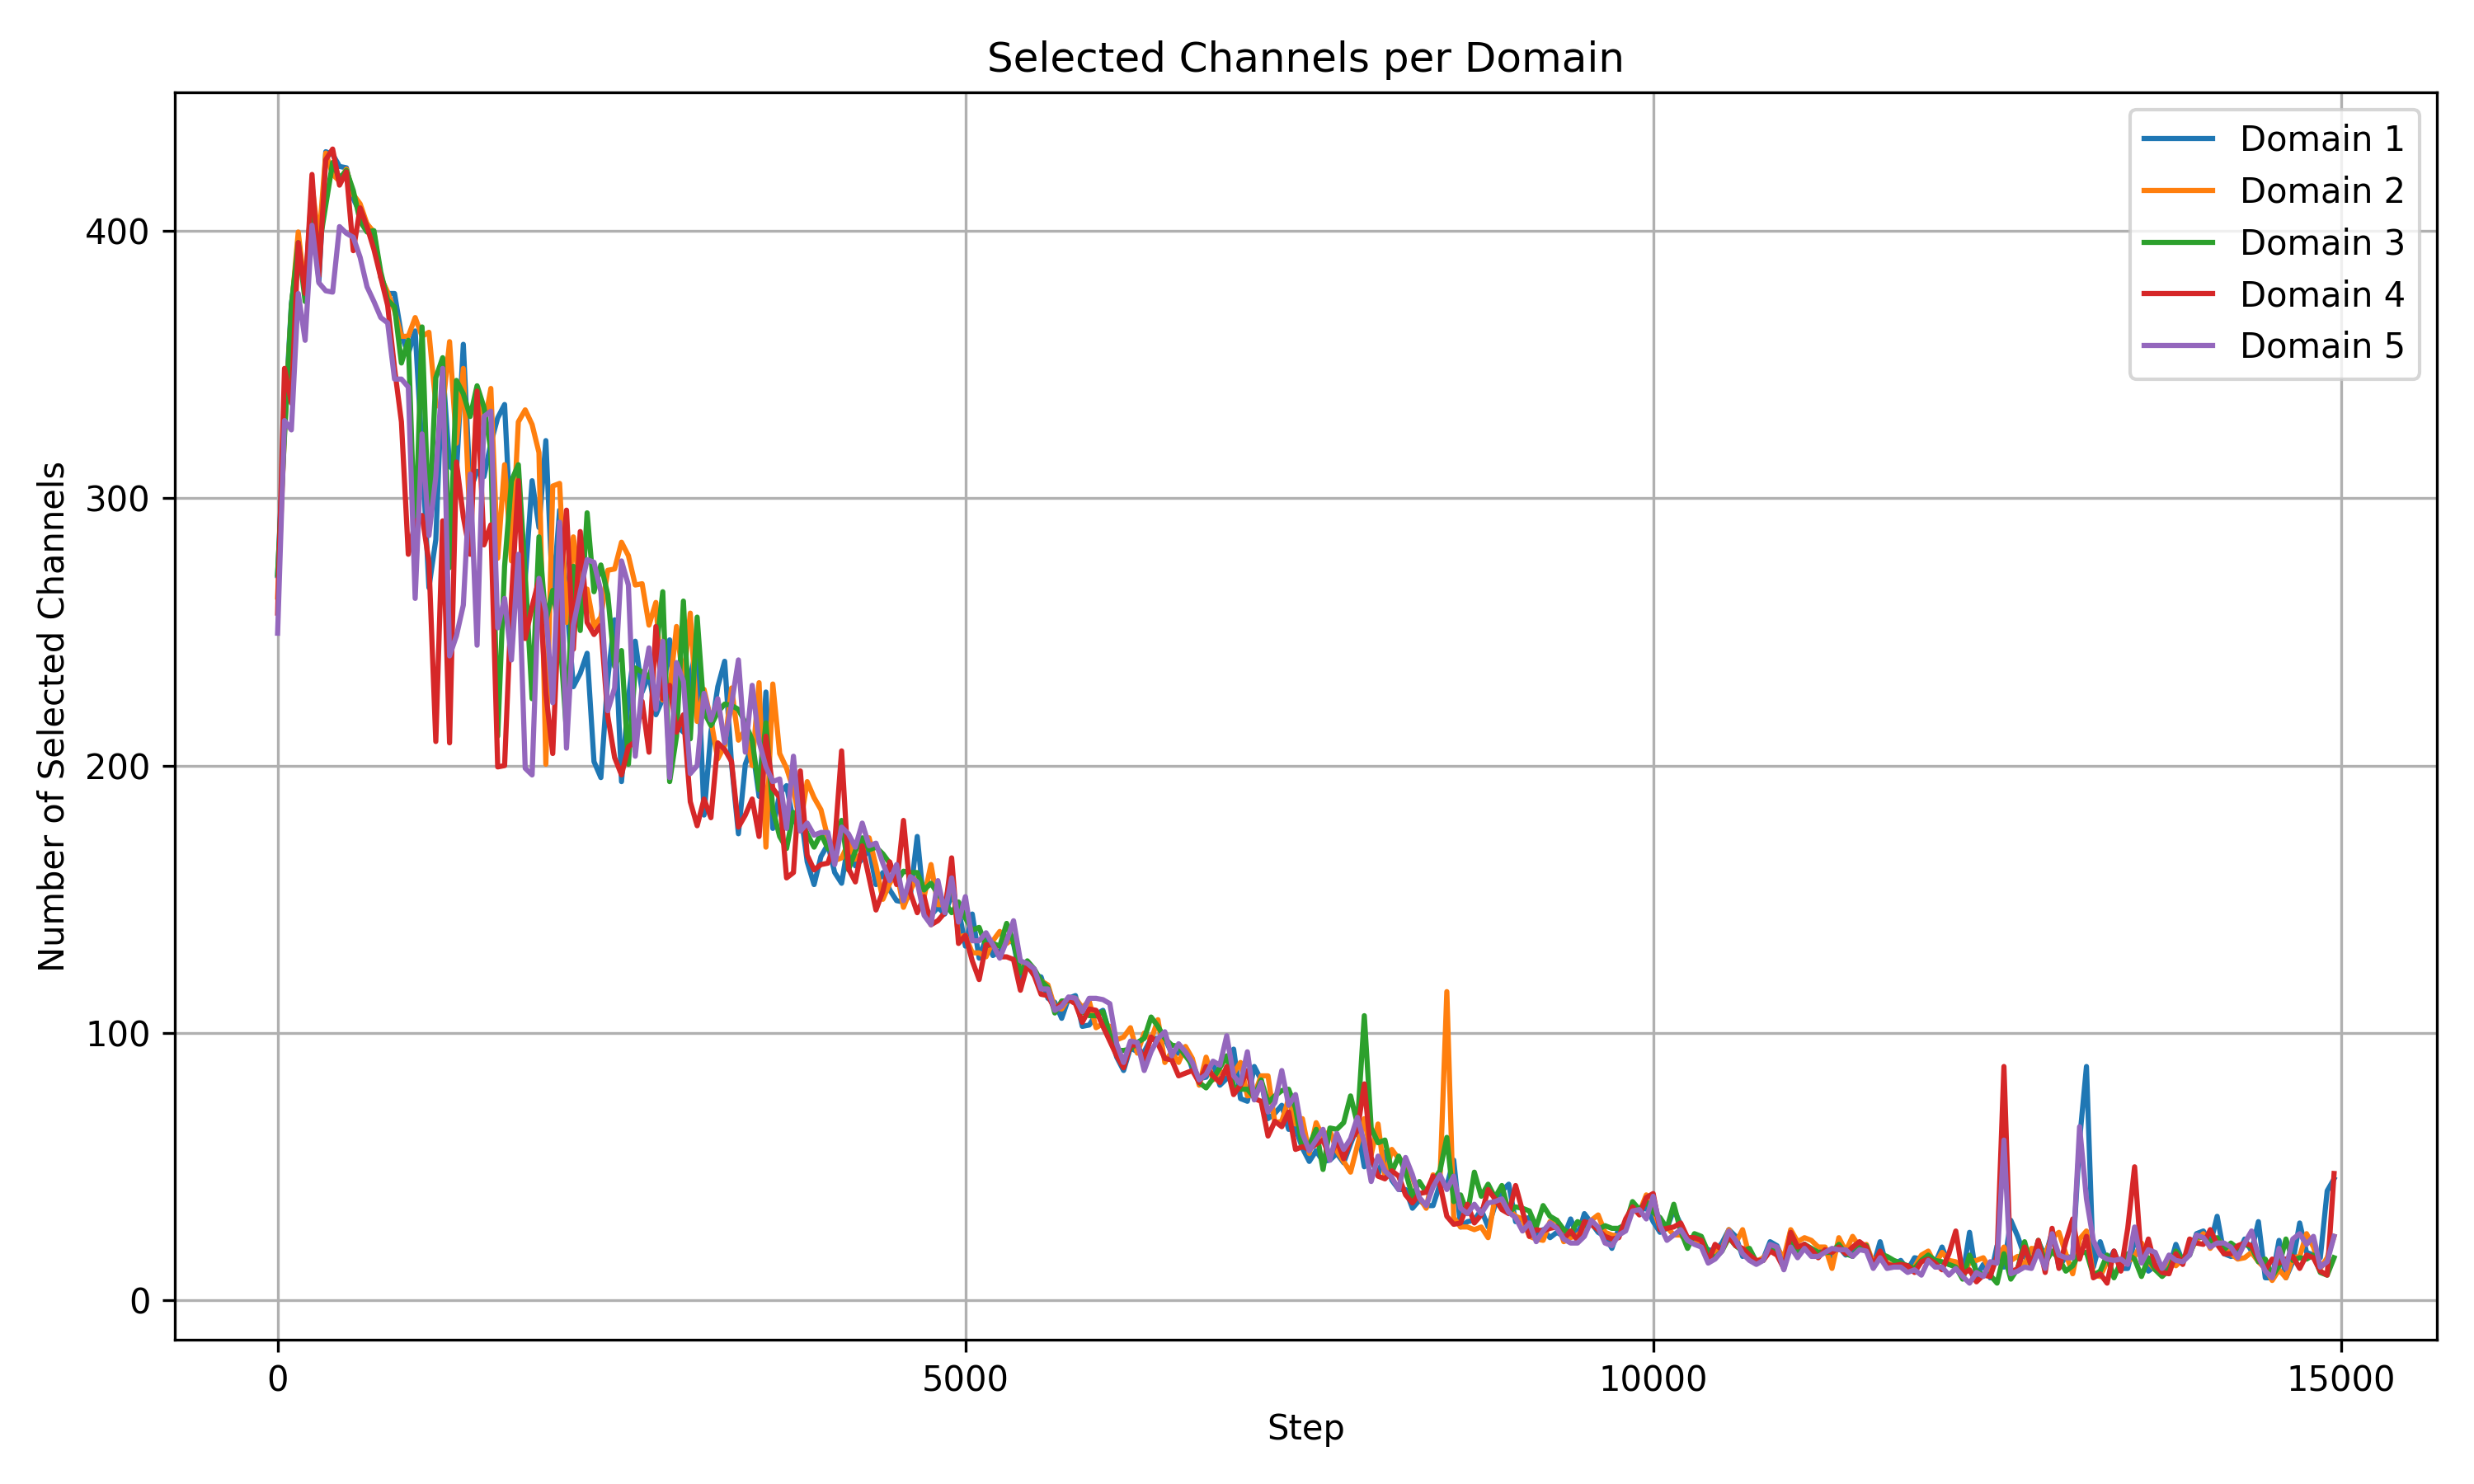Click the orange Domain 2 legend line

coord(2178,191)
